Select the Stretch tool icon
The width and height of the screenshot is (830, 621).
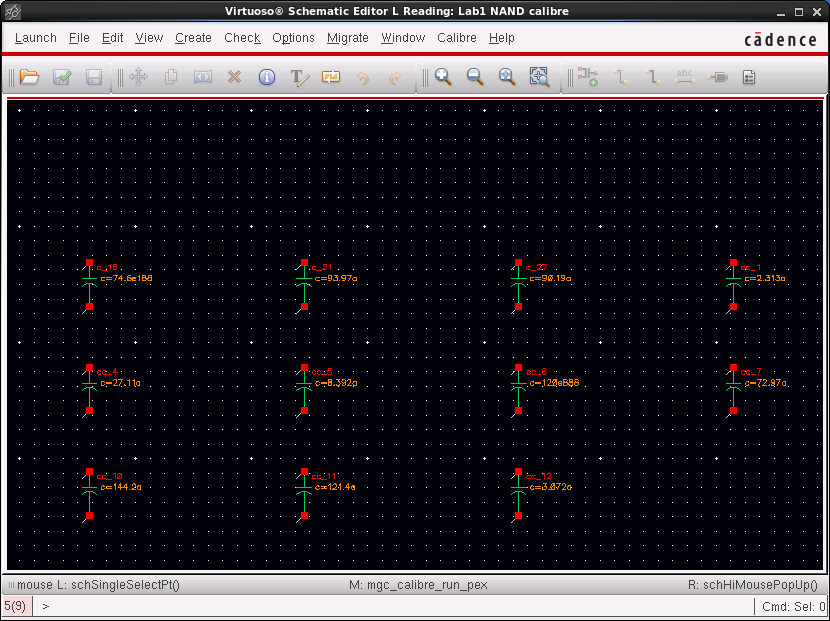point(203,77)
